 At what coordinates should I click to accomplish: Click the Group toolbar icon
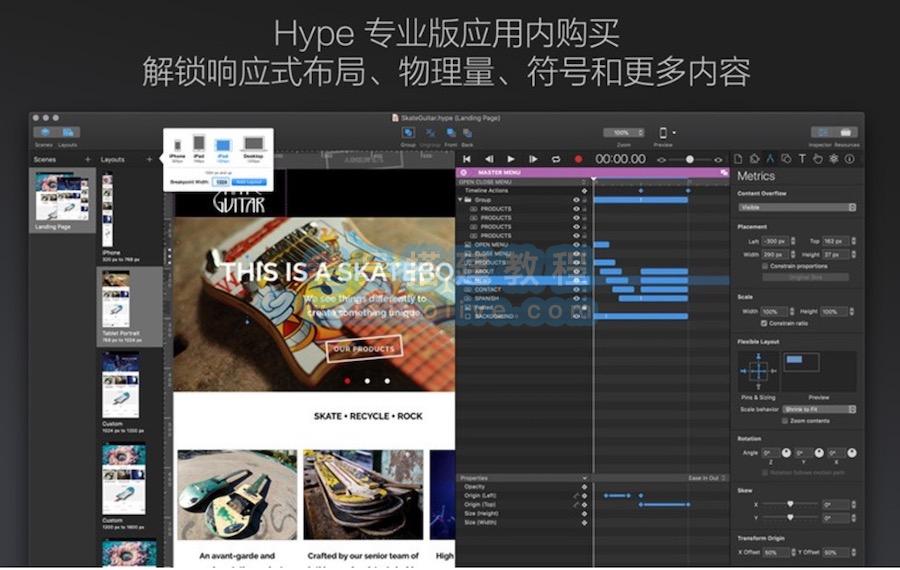(x=408, y=133)
